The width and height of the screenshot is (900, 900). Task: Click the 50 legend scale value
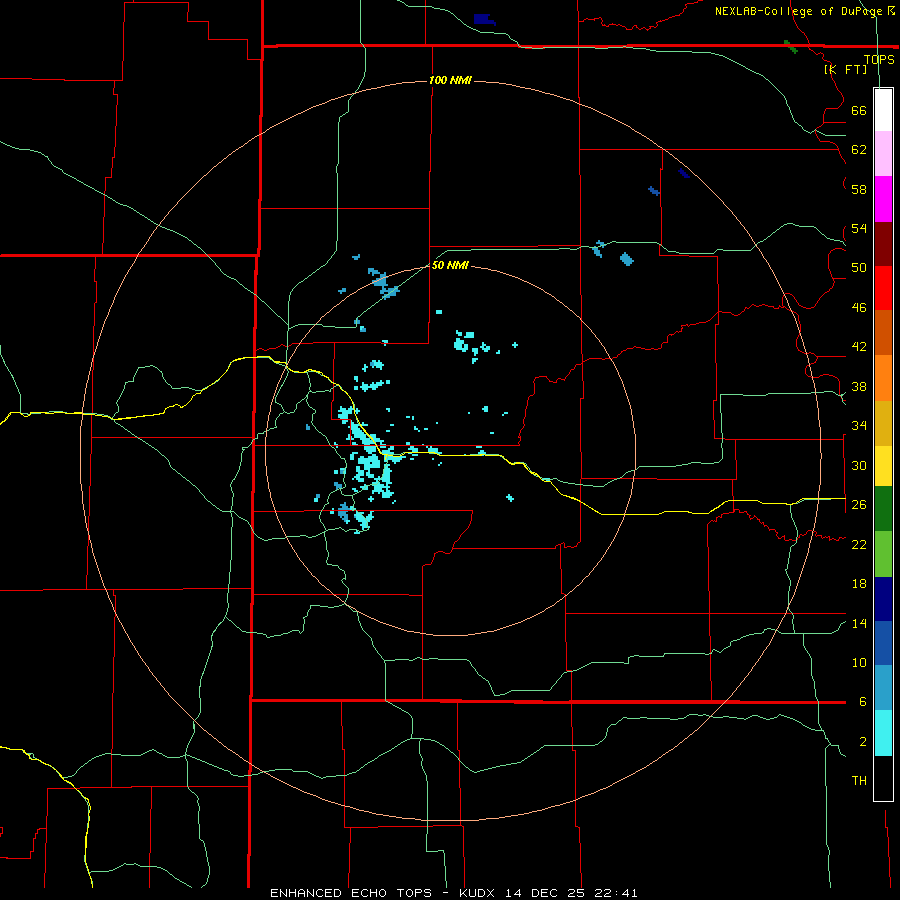859,268
